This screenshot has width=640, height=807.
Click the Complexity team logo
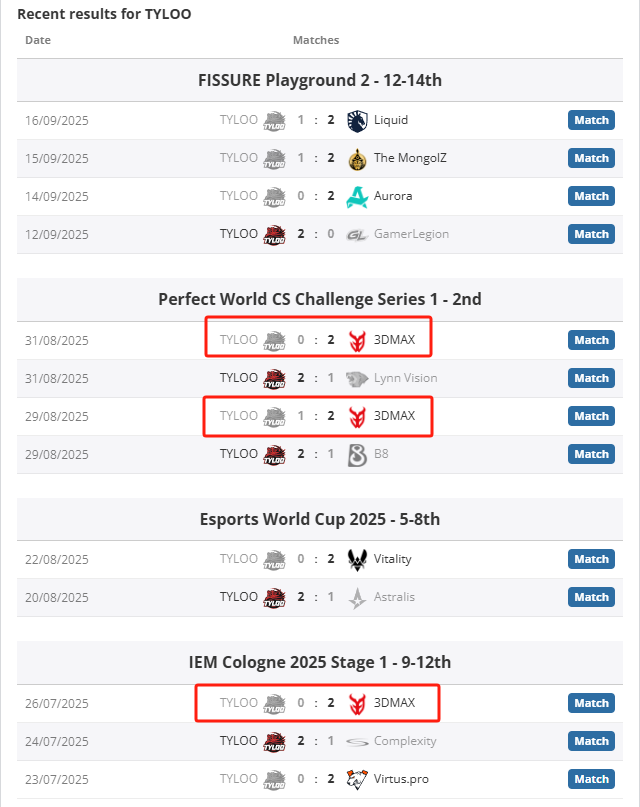[357, 741]
